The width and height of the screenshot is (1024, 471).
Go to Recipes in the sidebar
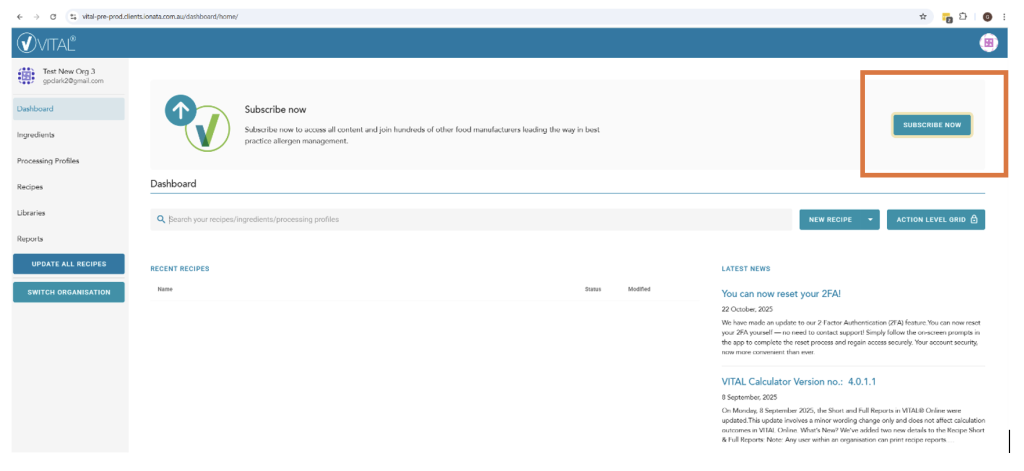click(x=30, y=187)
